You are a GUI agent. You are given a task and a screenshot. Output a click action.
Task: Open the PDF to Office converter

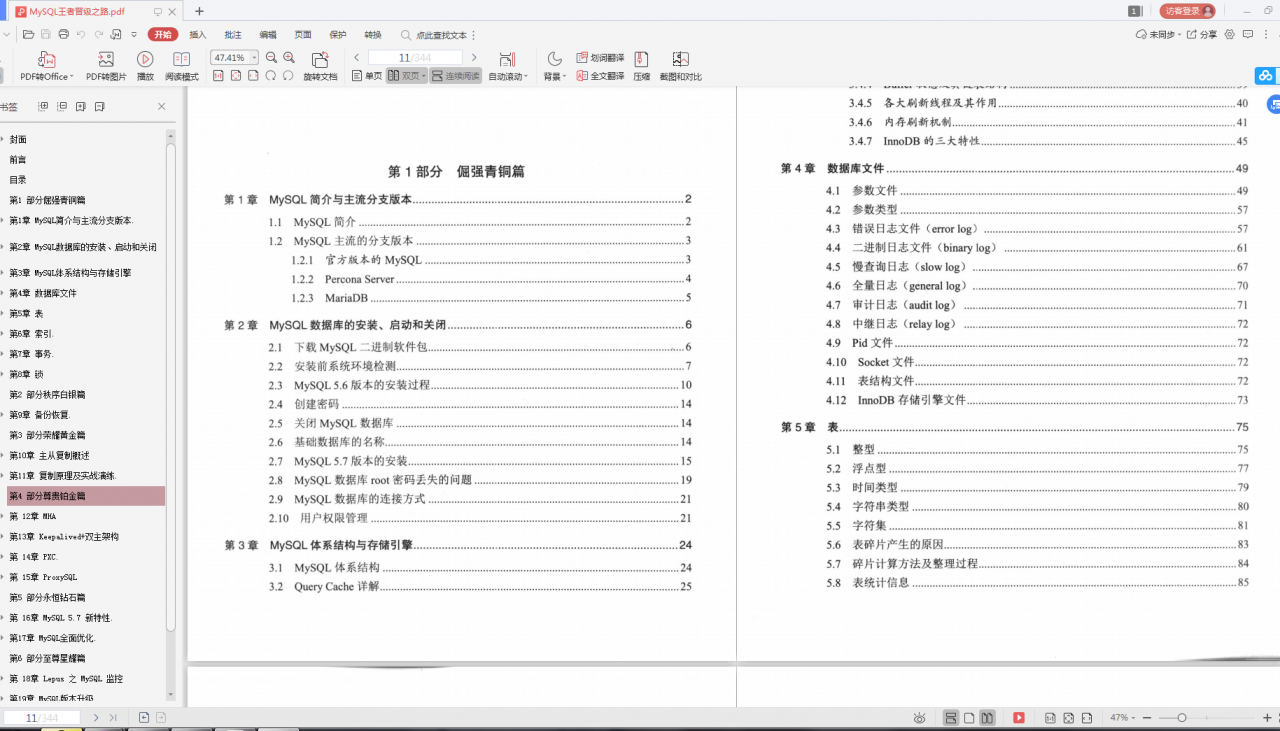pos(46,65)
